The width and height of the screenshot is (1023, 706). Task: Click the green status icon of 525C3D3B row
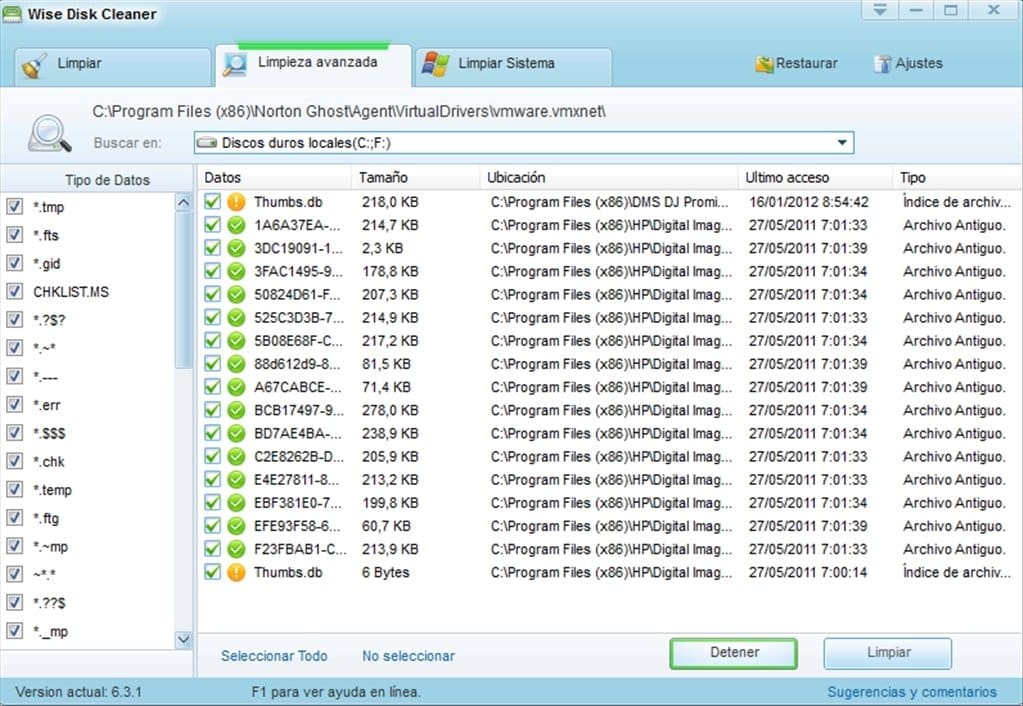(x=236, y=318)
